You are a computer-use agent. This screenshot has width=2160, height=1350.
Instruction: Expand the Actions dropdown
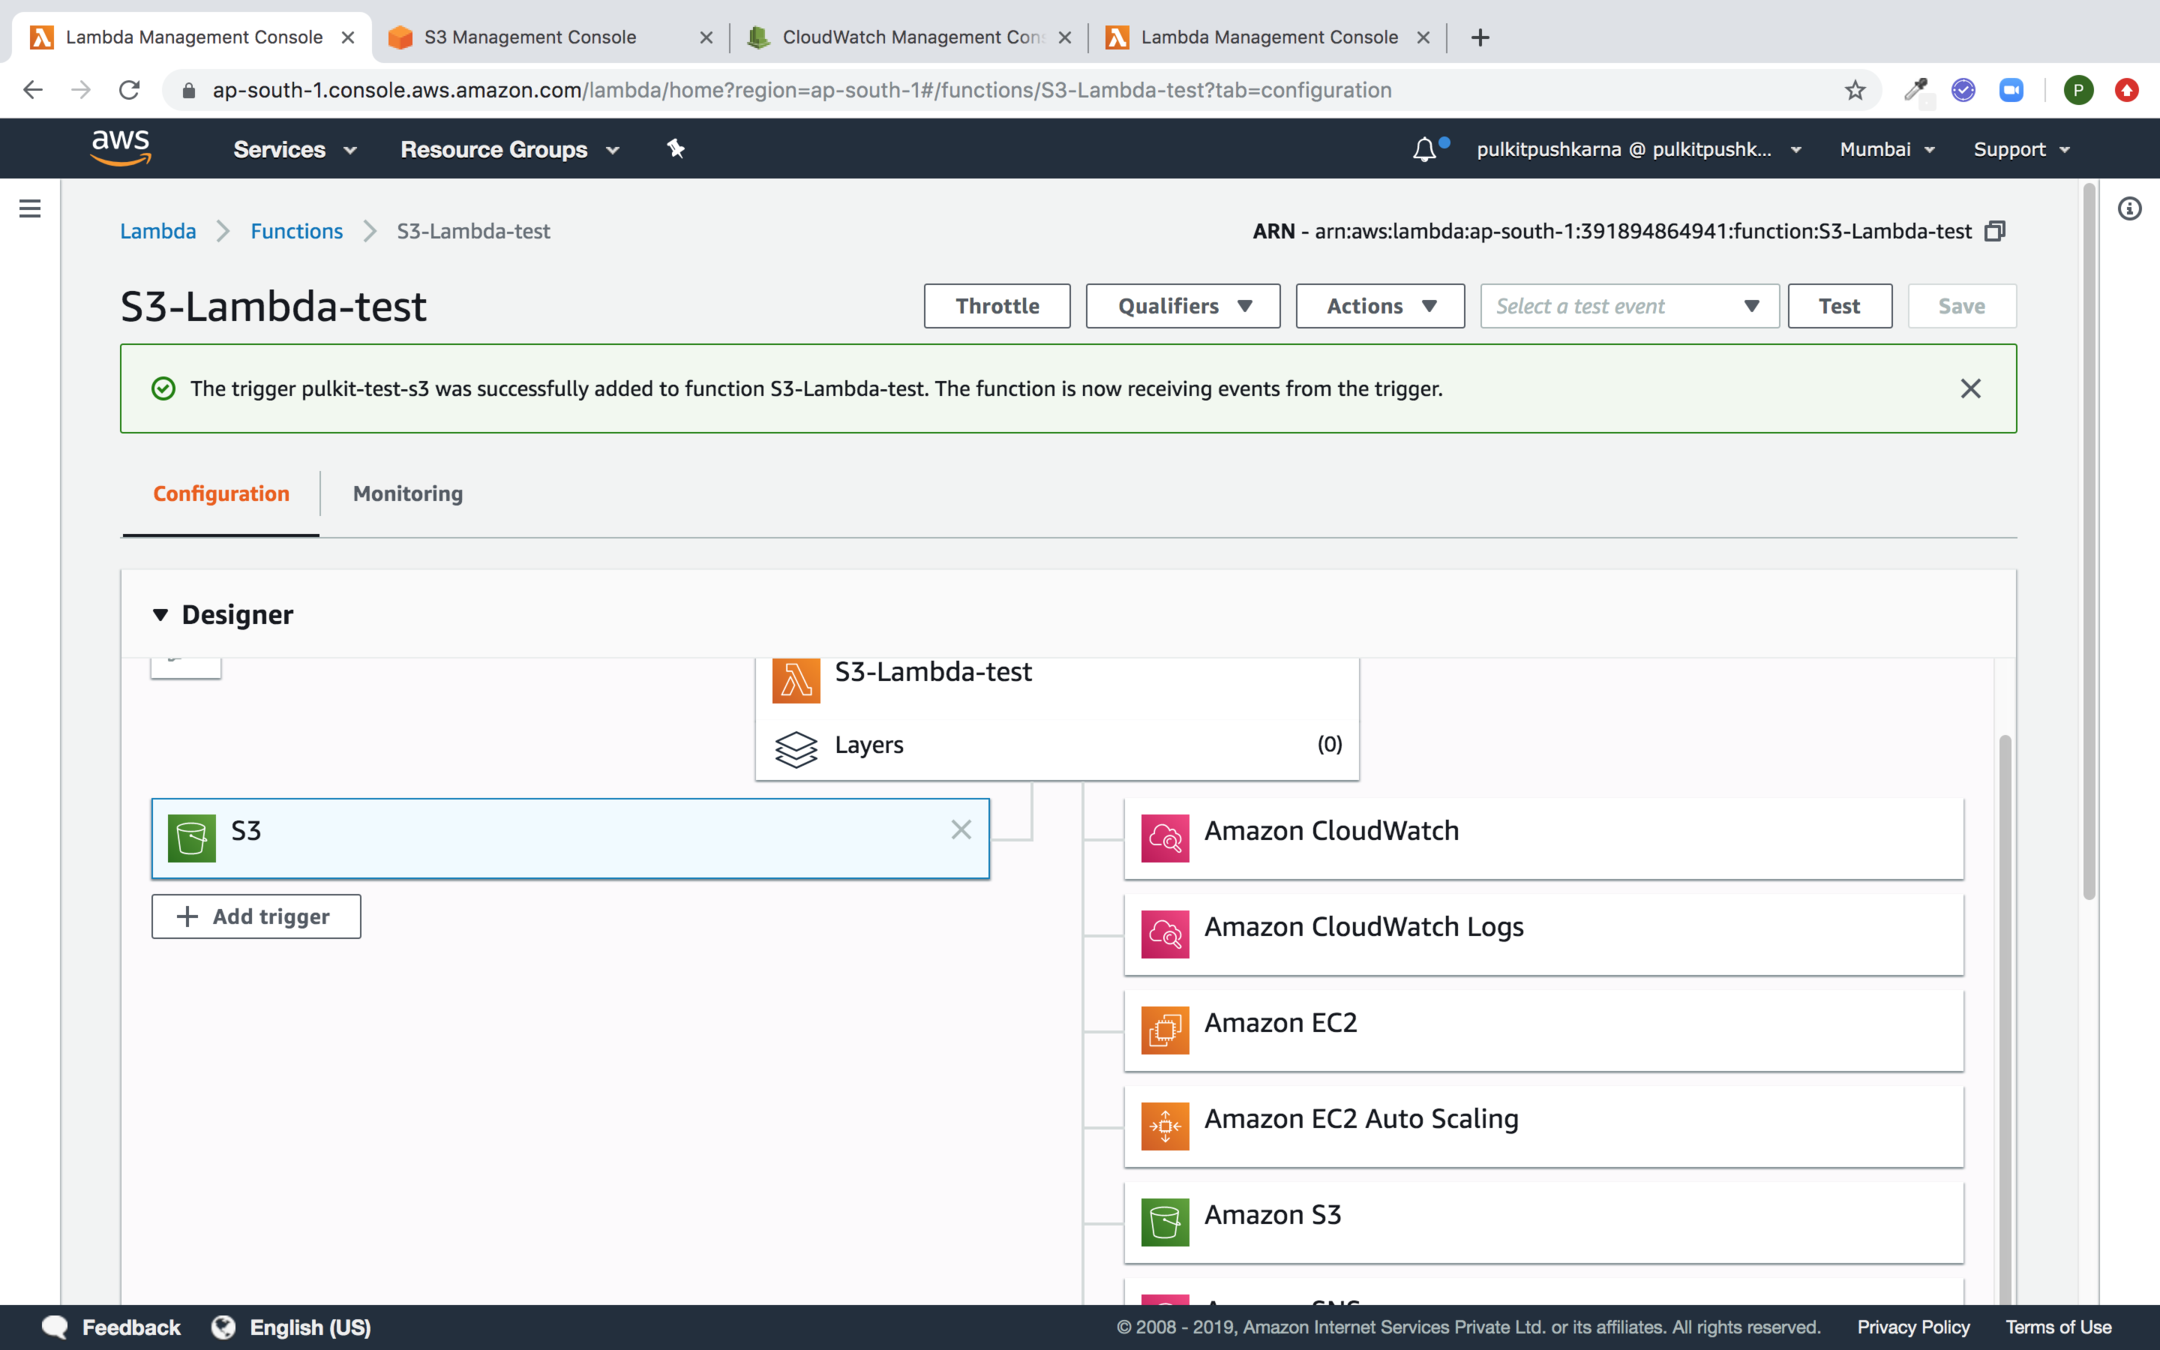(x=1380, y=306)
